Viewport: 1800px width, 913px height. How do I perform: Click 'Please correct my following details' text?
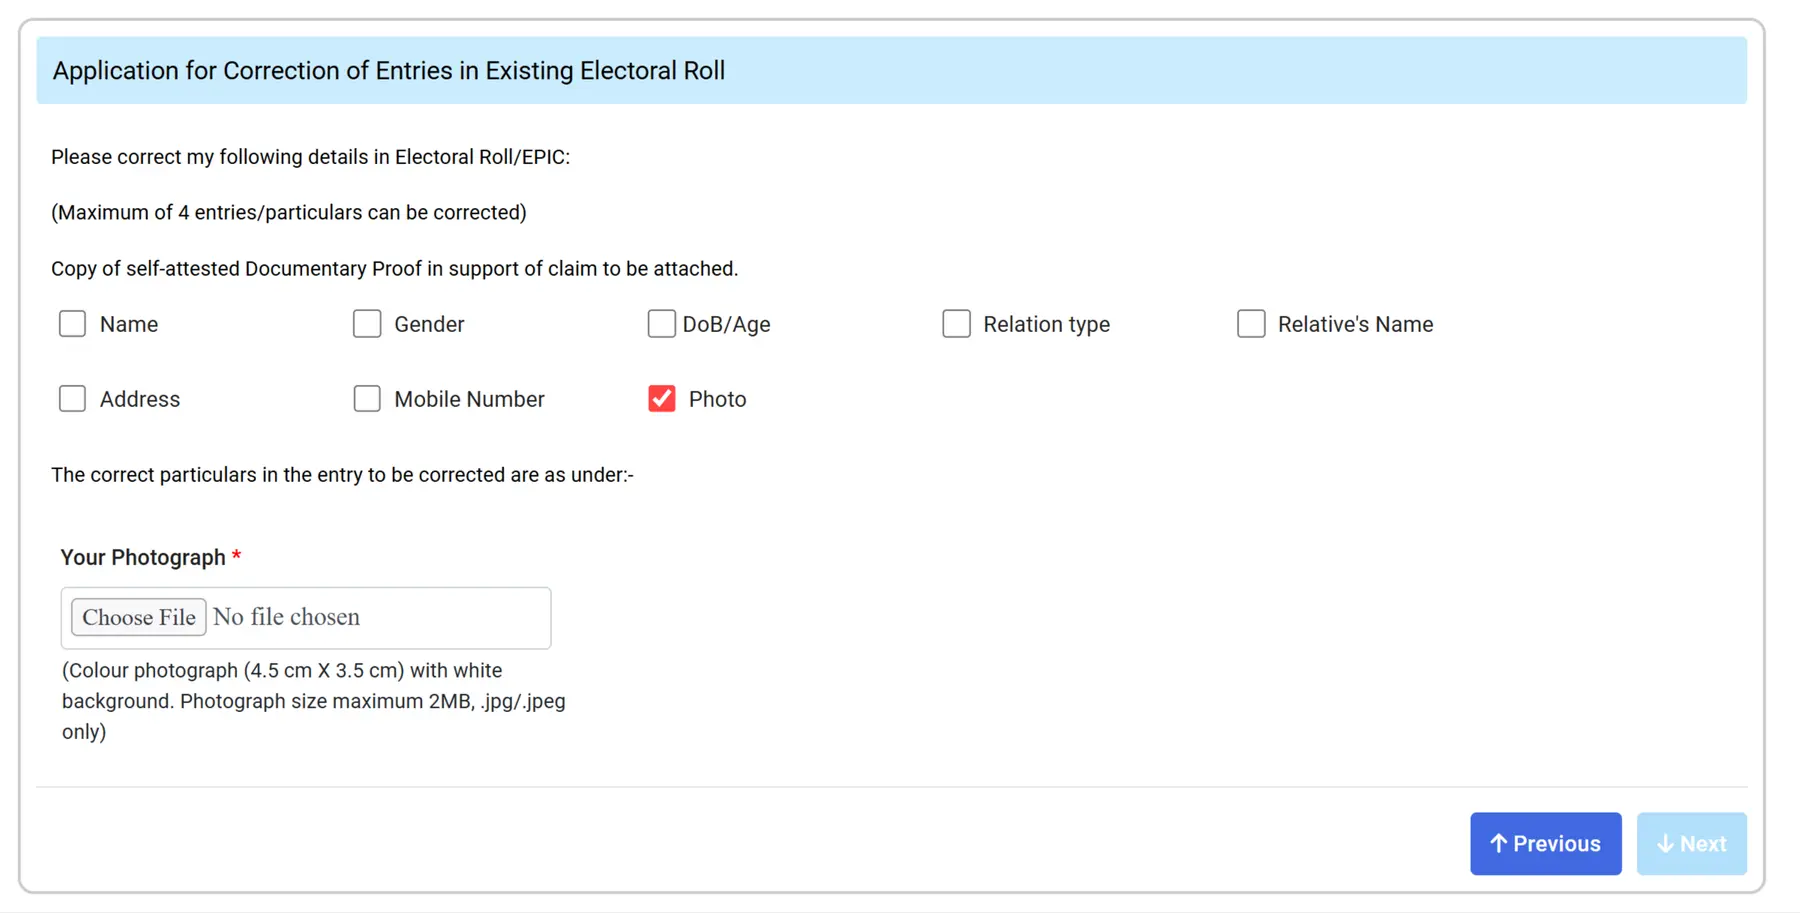pos(311,157)
